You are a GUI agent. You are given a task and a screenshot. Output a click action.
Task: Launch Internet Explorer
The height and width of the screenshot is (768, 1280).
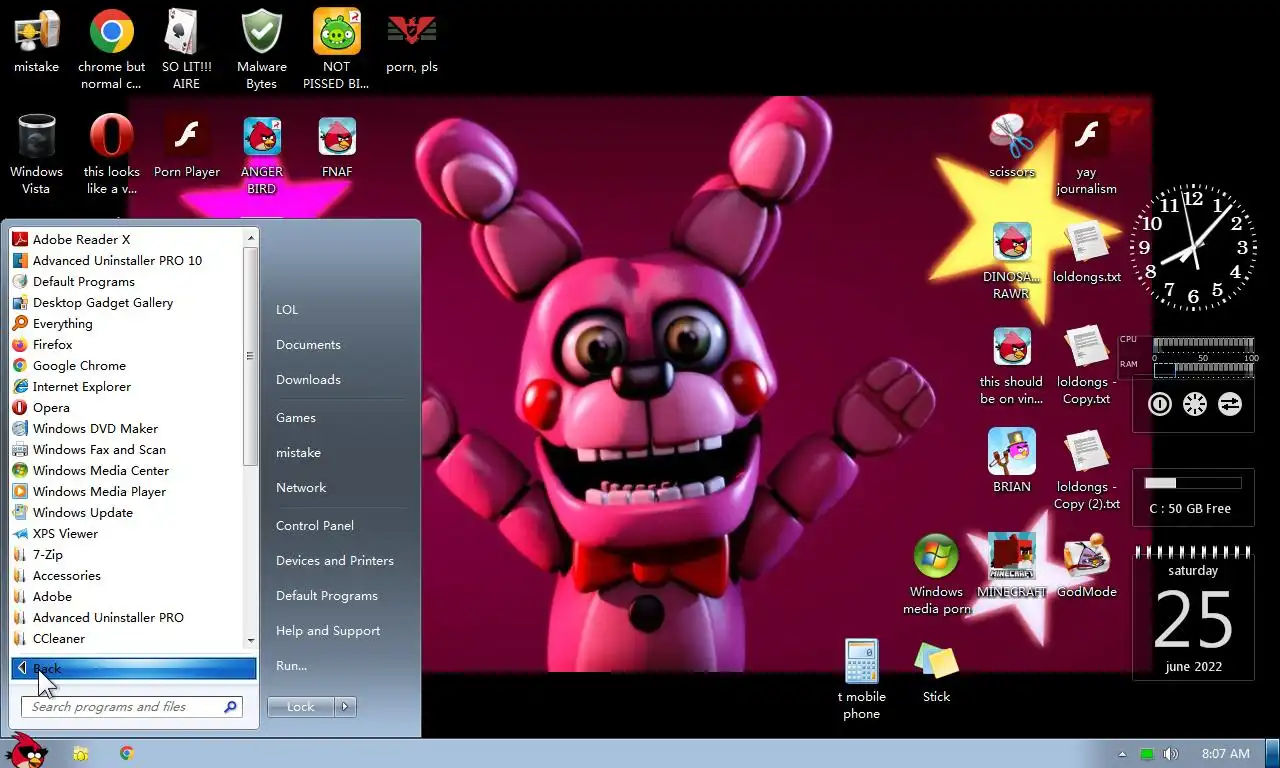pos(127,386)
